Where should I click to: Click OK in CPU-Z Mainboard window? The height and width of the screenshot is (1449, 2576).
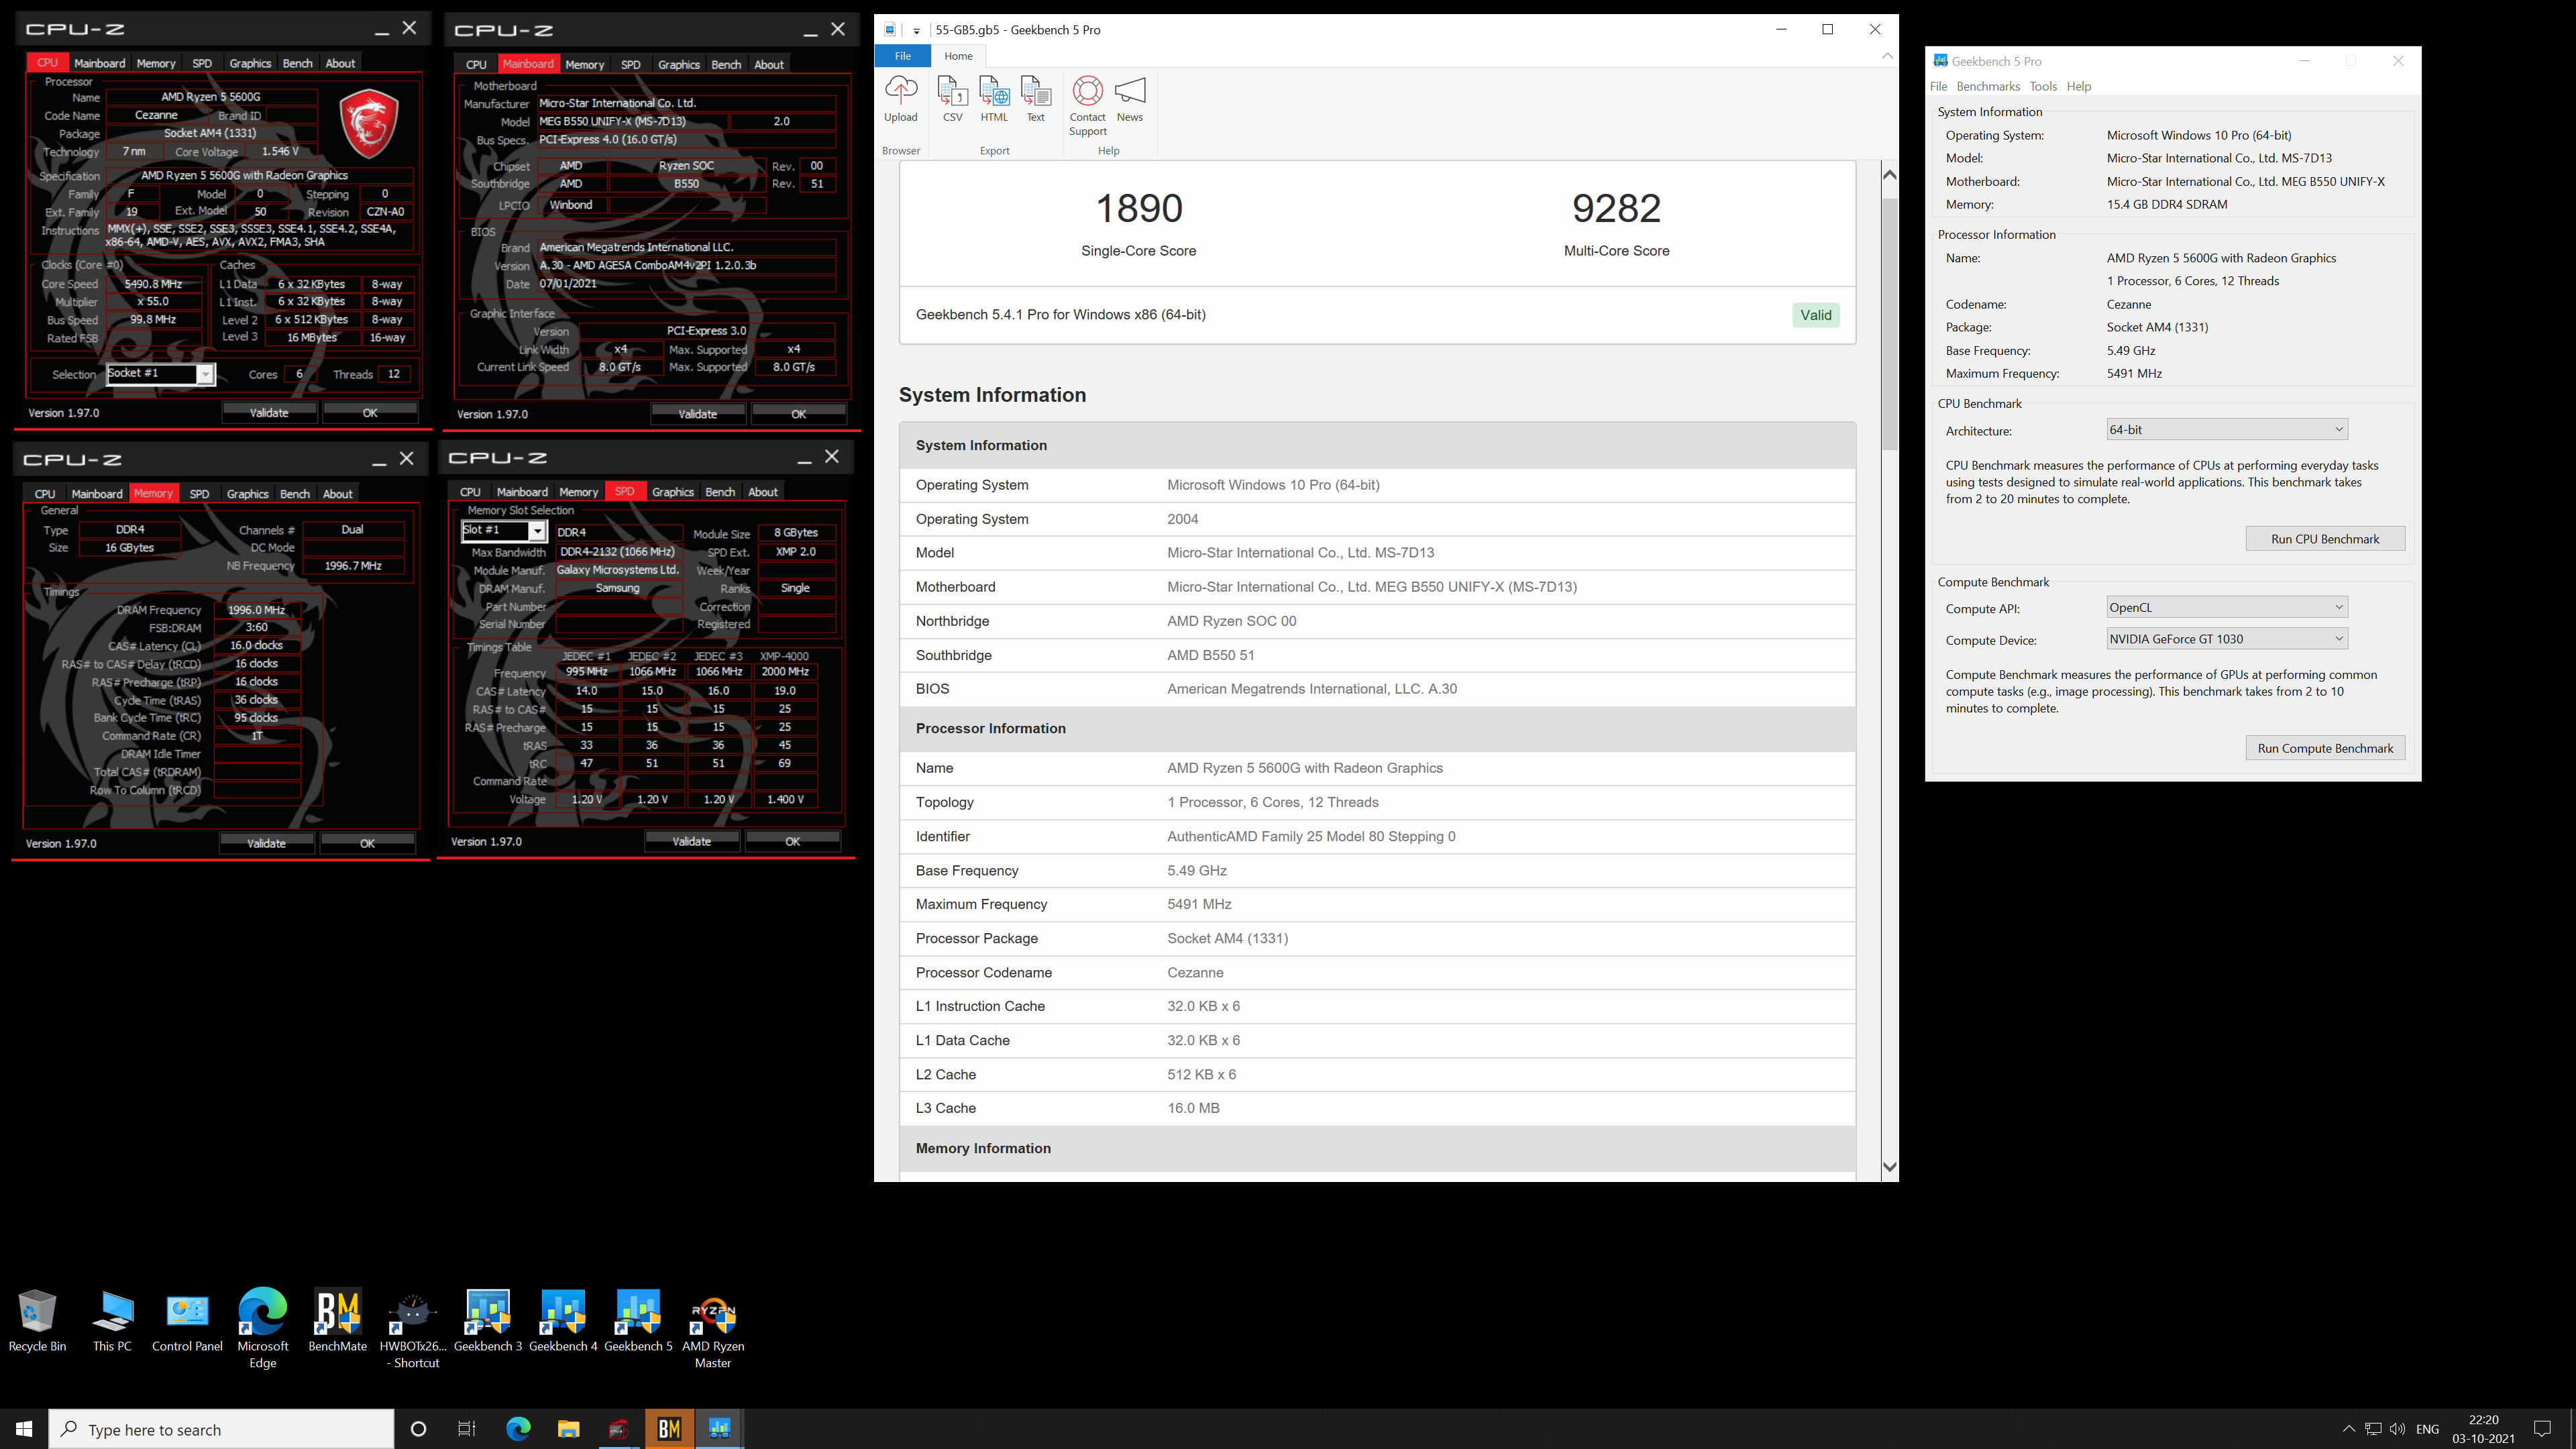click(798, 414)
